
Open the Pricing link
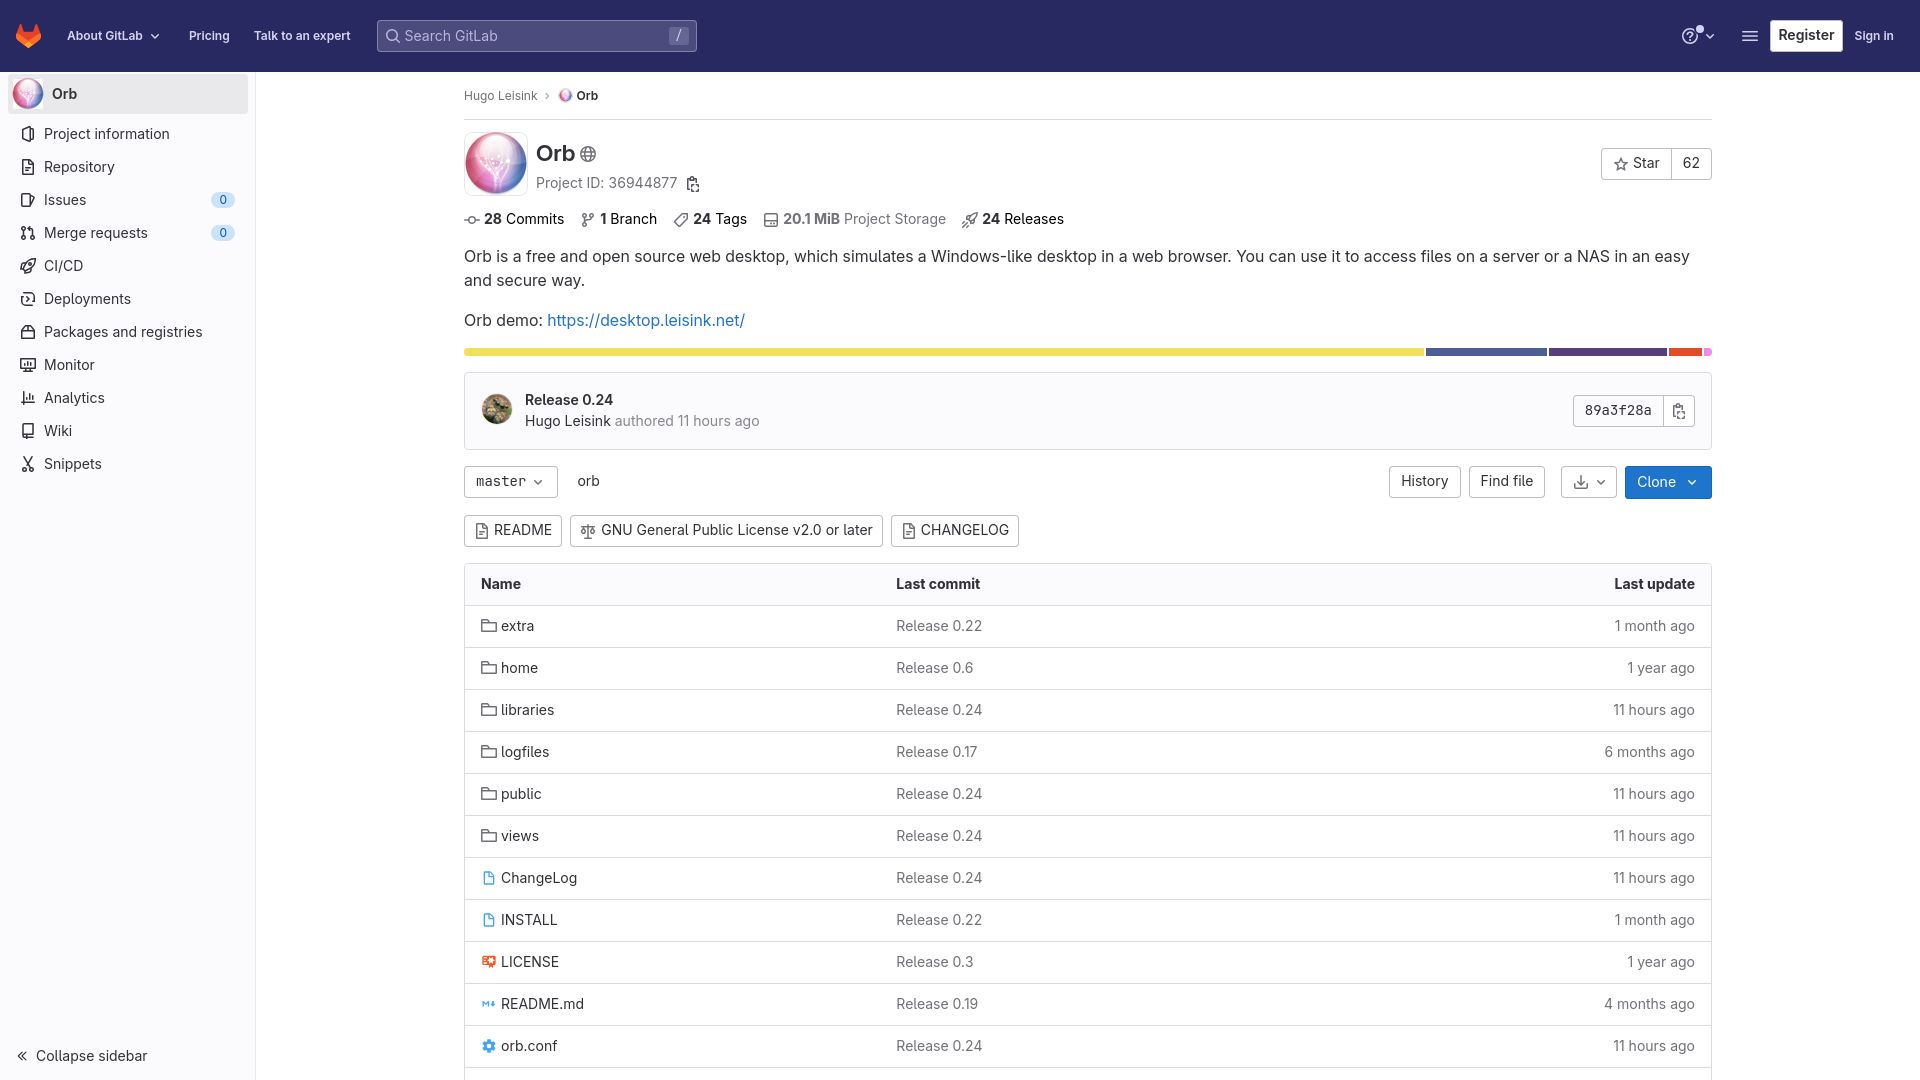point(209,36)
